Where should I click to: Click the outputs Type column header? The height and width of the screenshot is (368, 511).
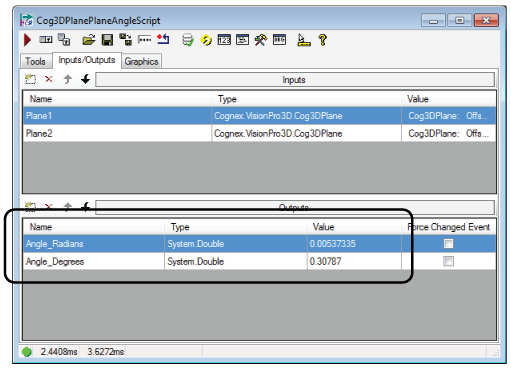coord(236,227)
